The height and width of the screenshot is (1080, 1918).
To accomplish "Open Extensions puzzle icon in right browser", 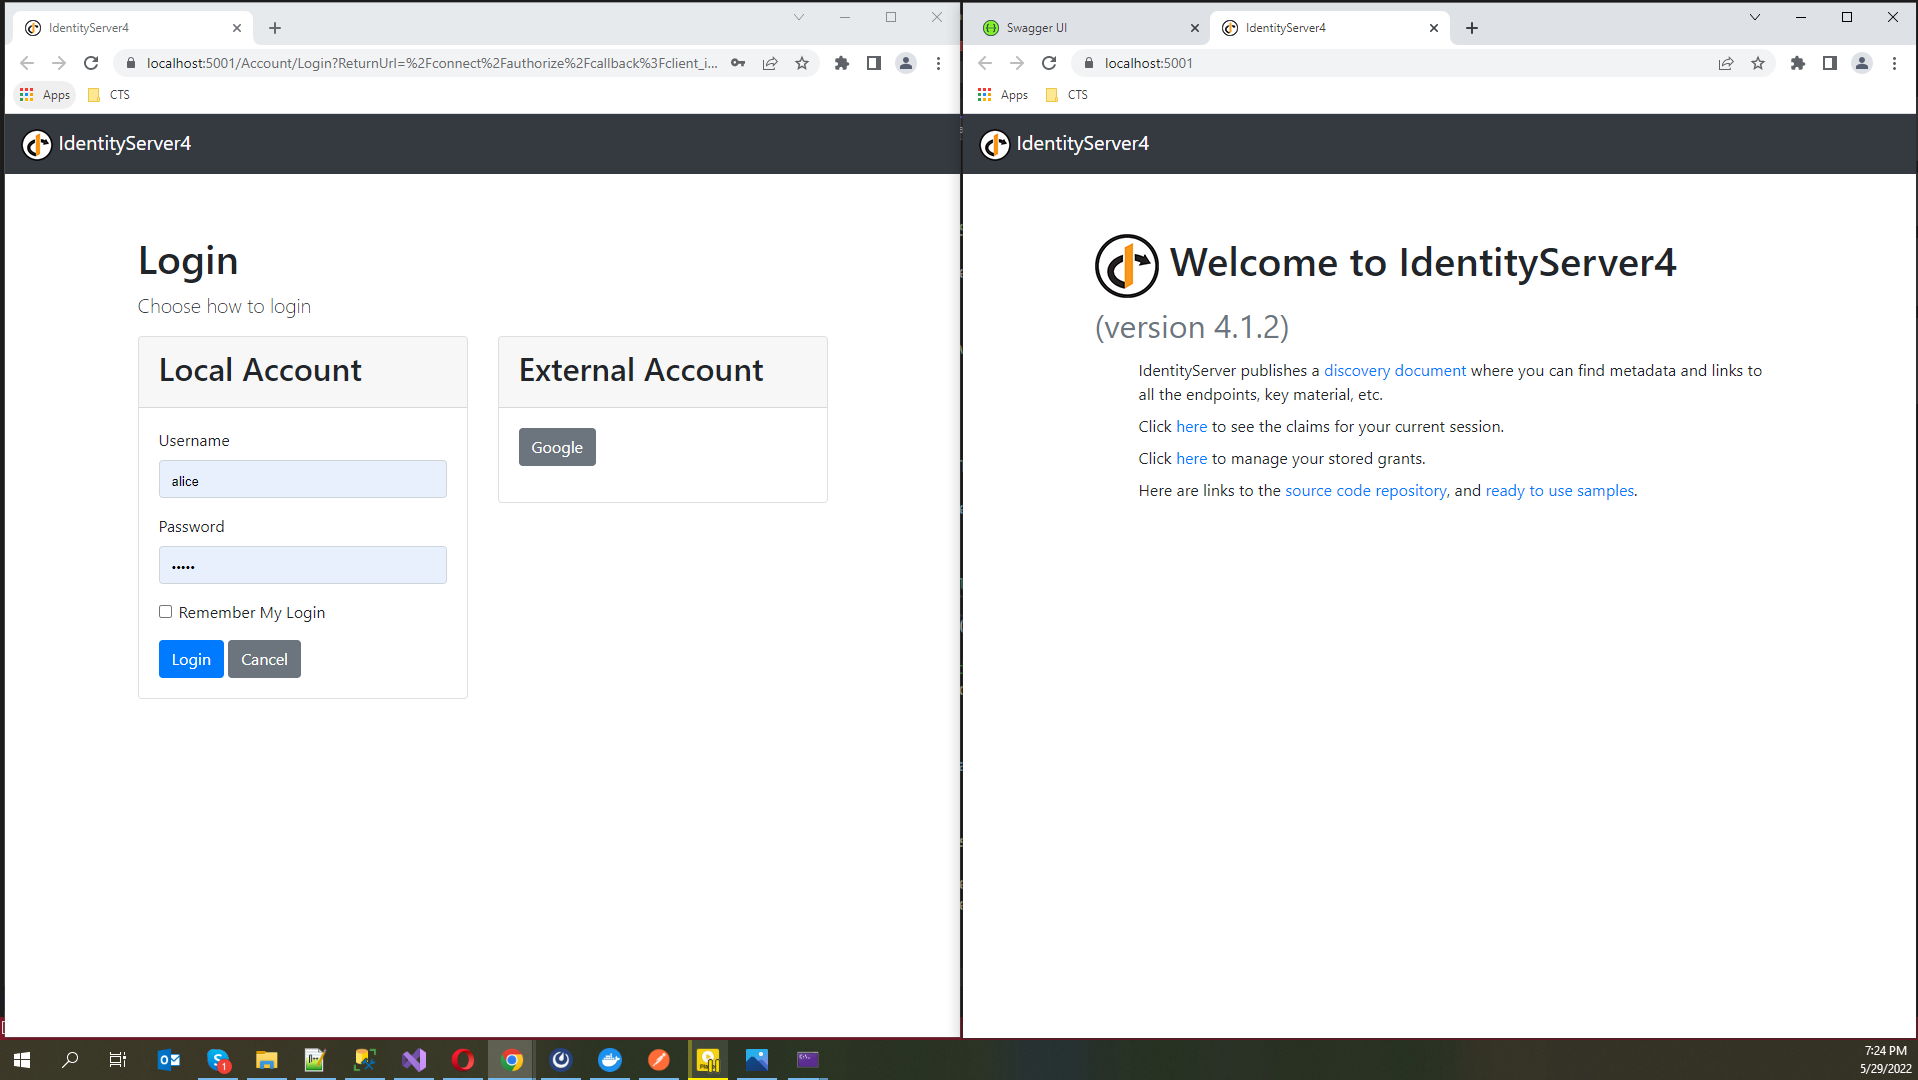I will pyautogui.click(x=1798, y=63).
